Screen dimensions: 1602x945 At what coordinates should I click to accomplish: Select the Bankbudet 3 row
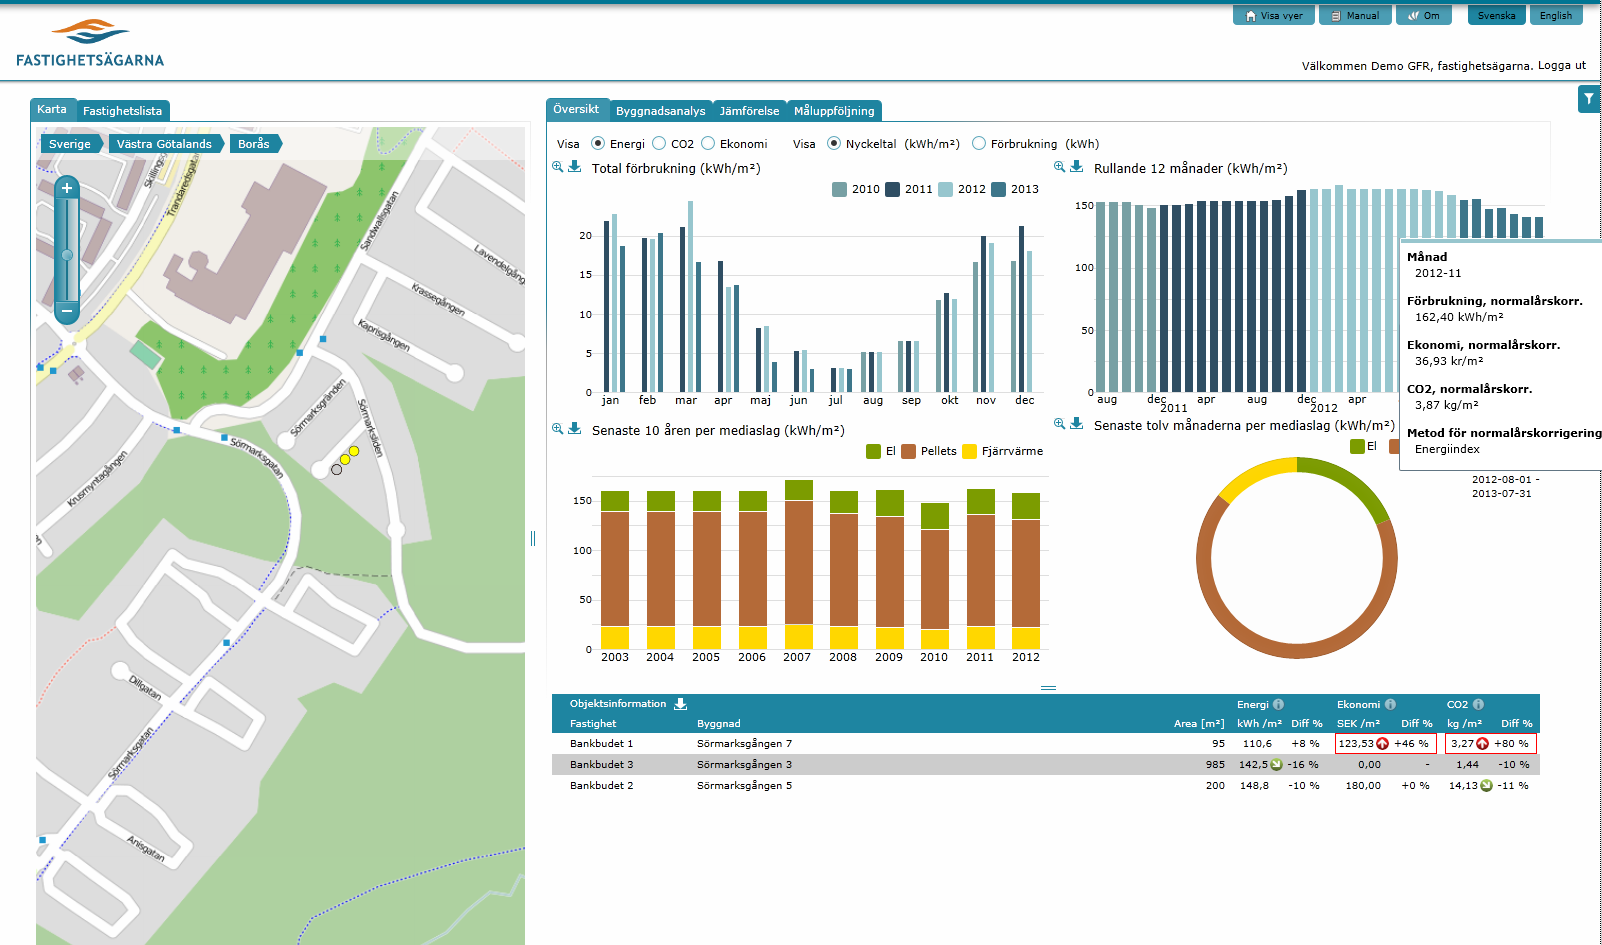(x=1046, y=765)
